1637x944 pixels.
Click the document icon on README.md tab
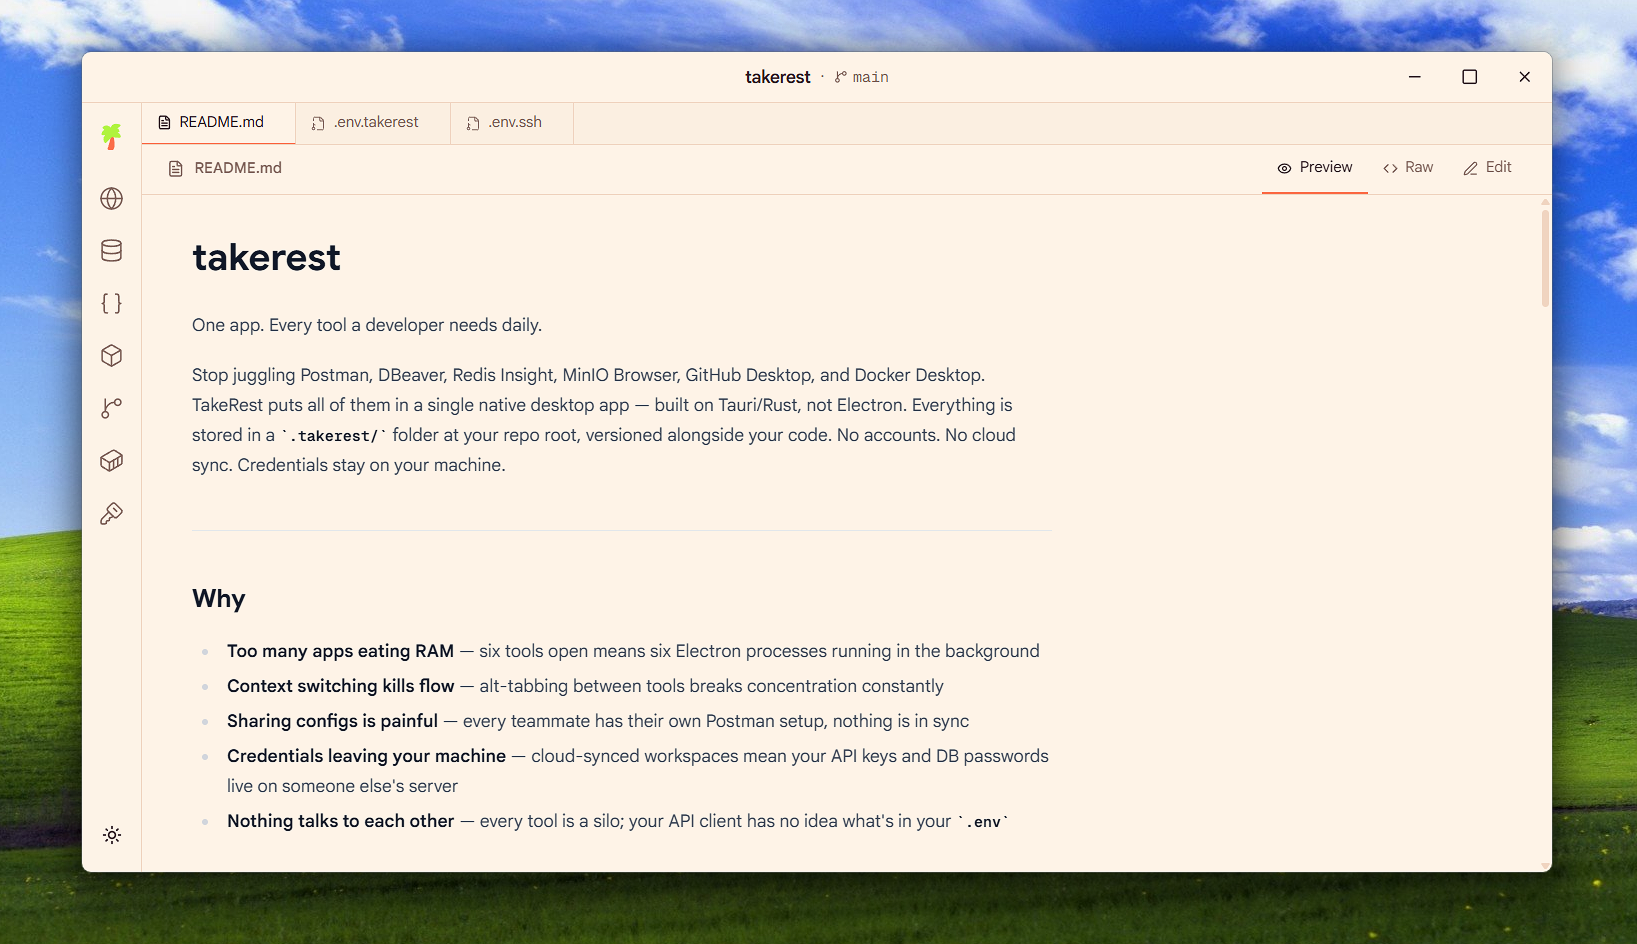(x=165, y=123)
